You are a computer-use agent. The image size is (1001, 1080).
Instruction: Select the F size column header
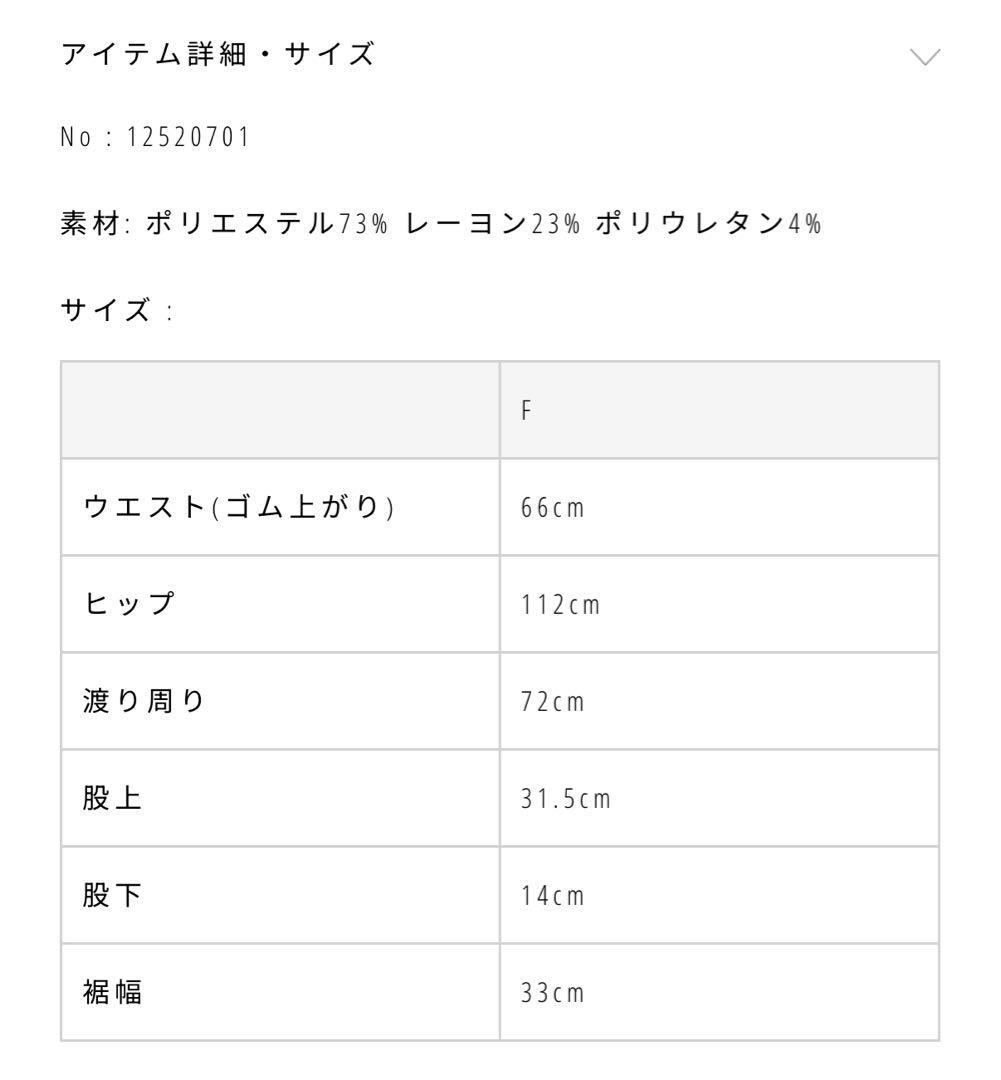point(525,411)
